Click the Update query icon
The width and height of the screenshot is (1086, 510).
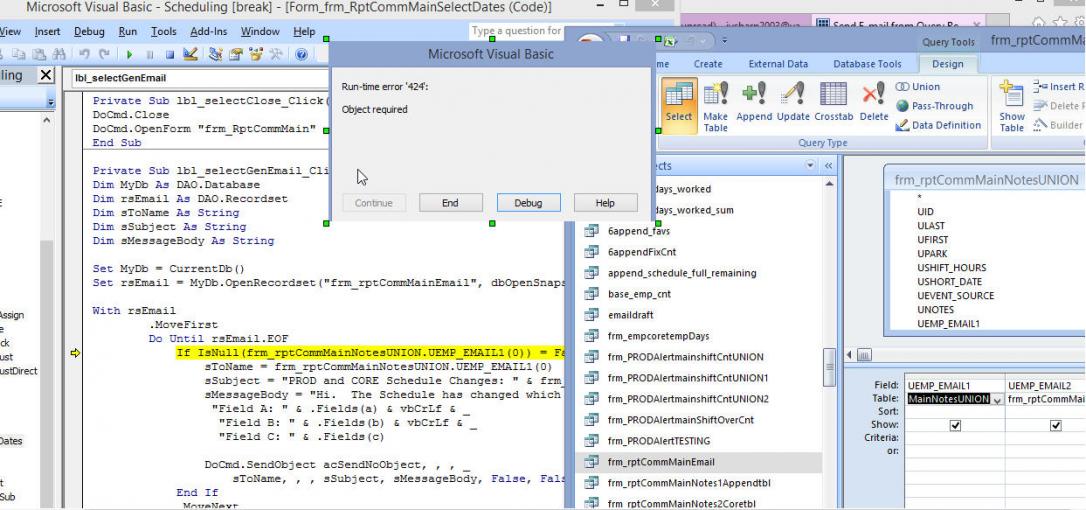(793, 103)
